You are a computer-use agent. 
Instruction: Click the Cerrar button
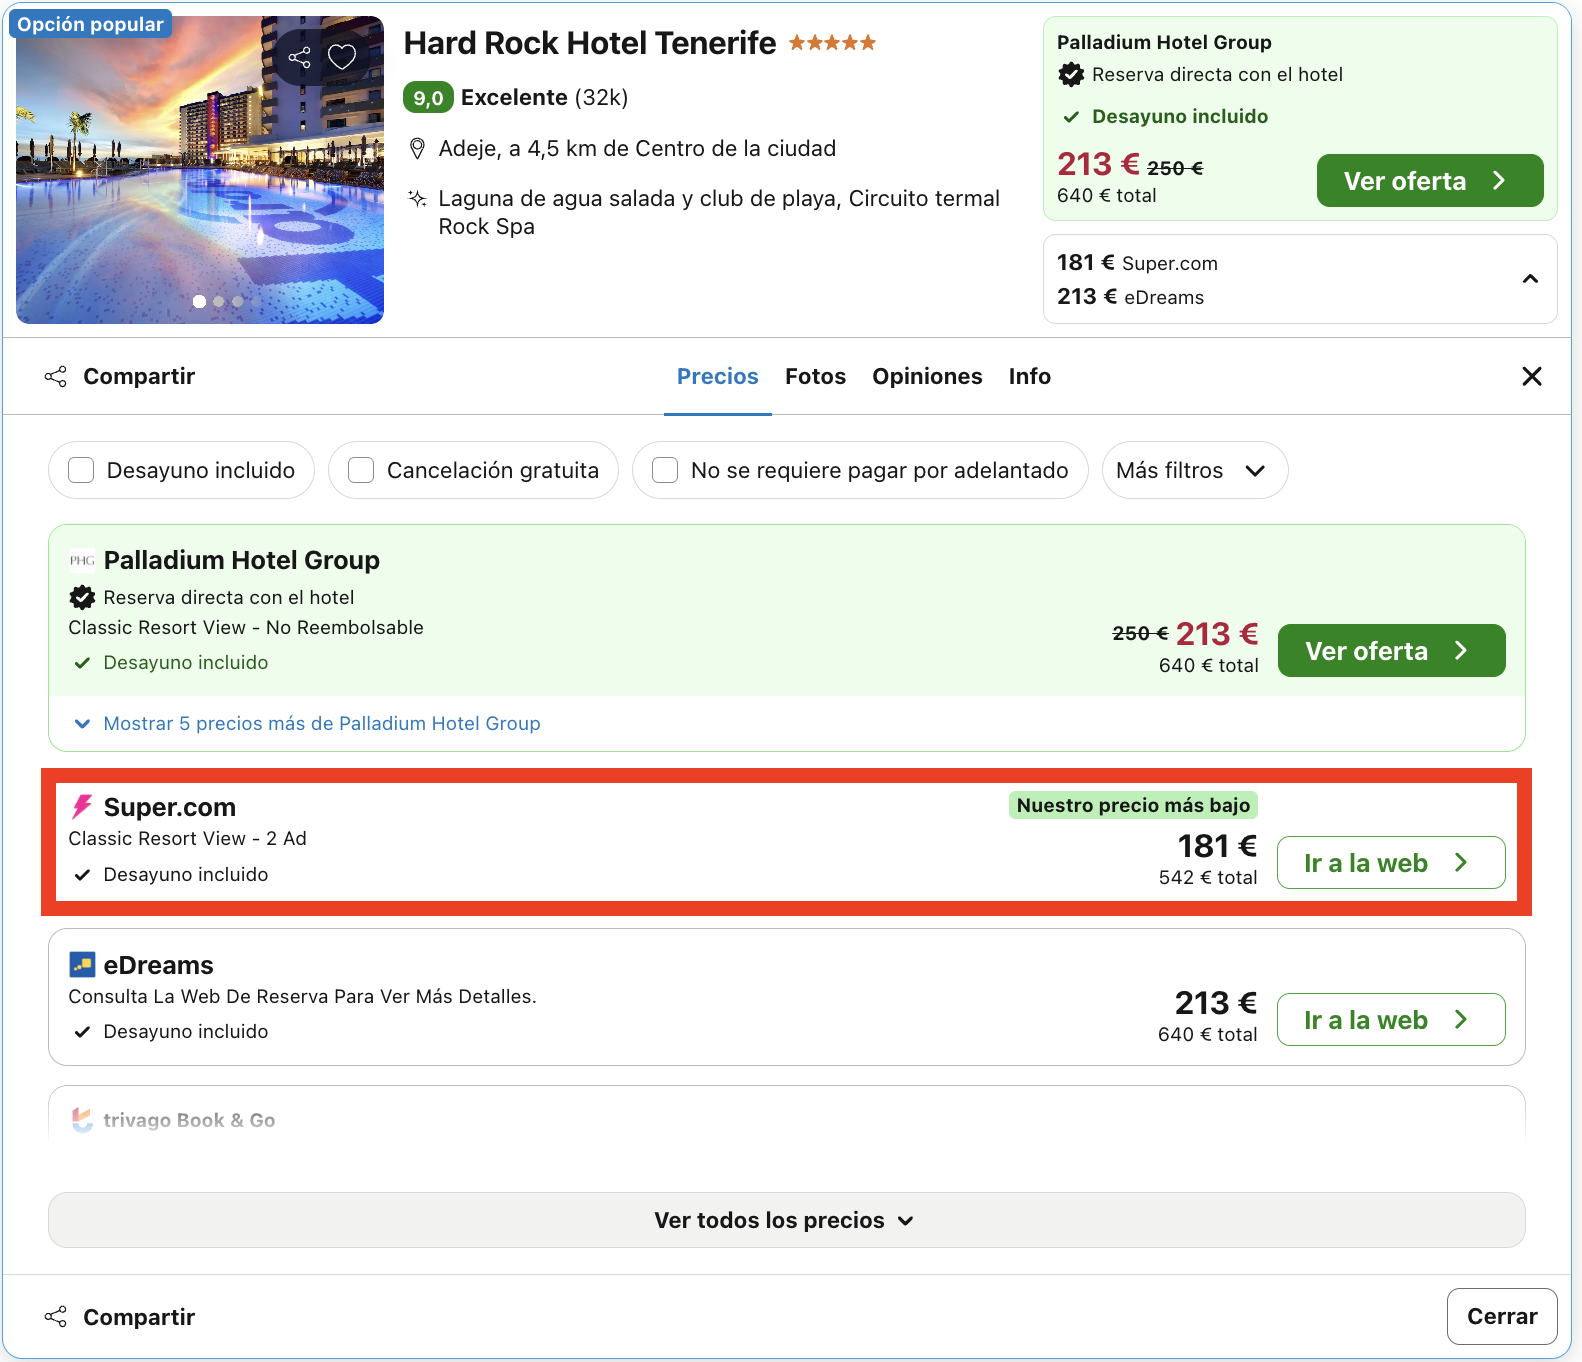pyautogui.click(x=1502, y=1317)
